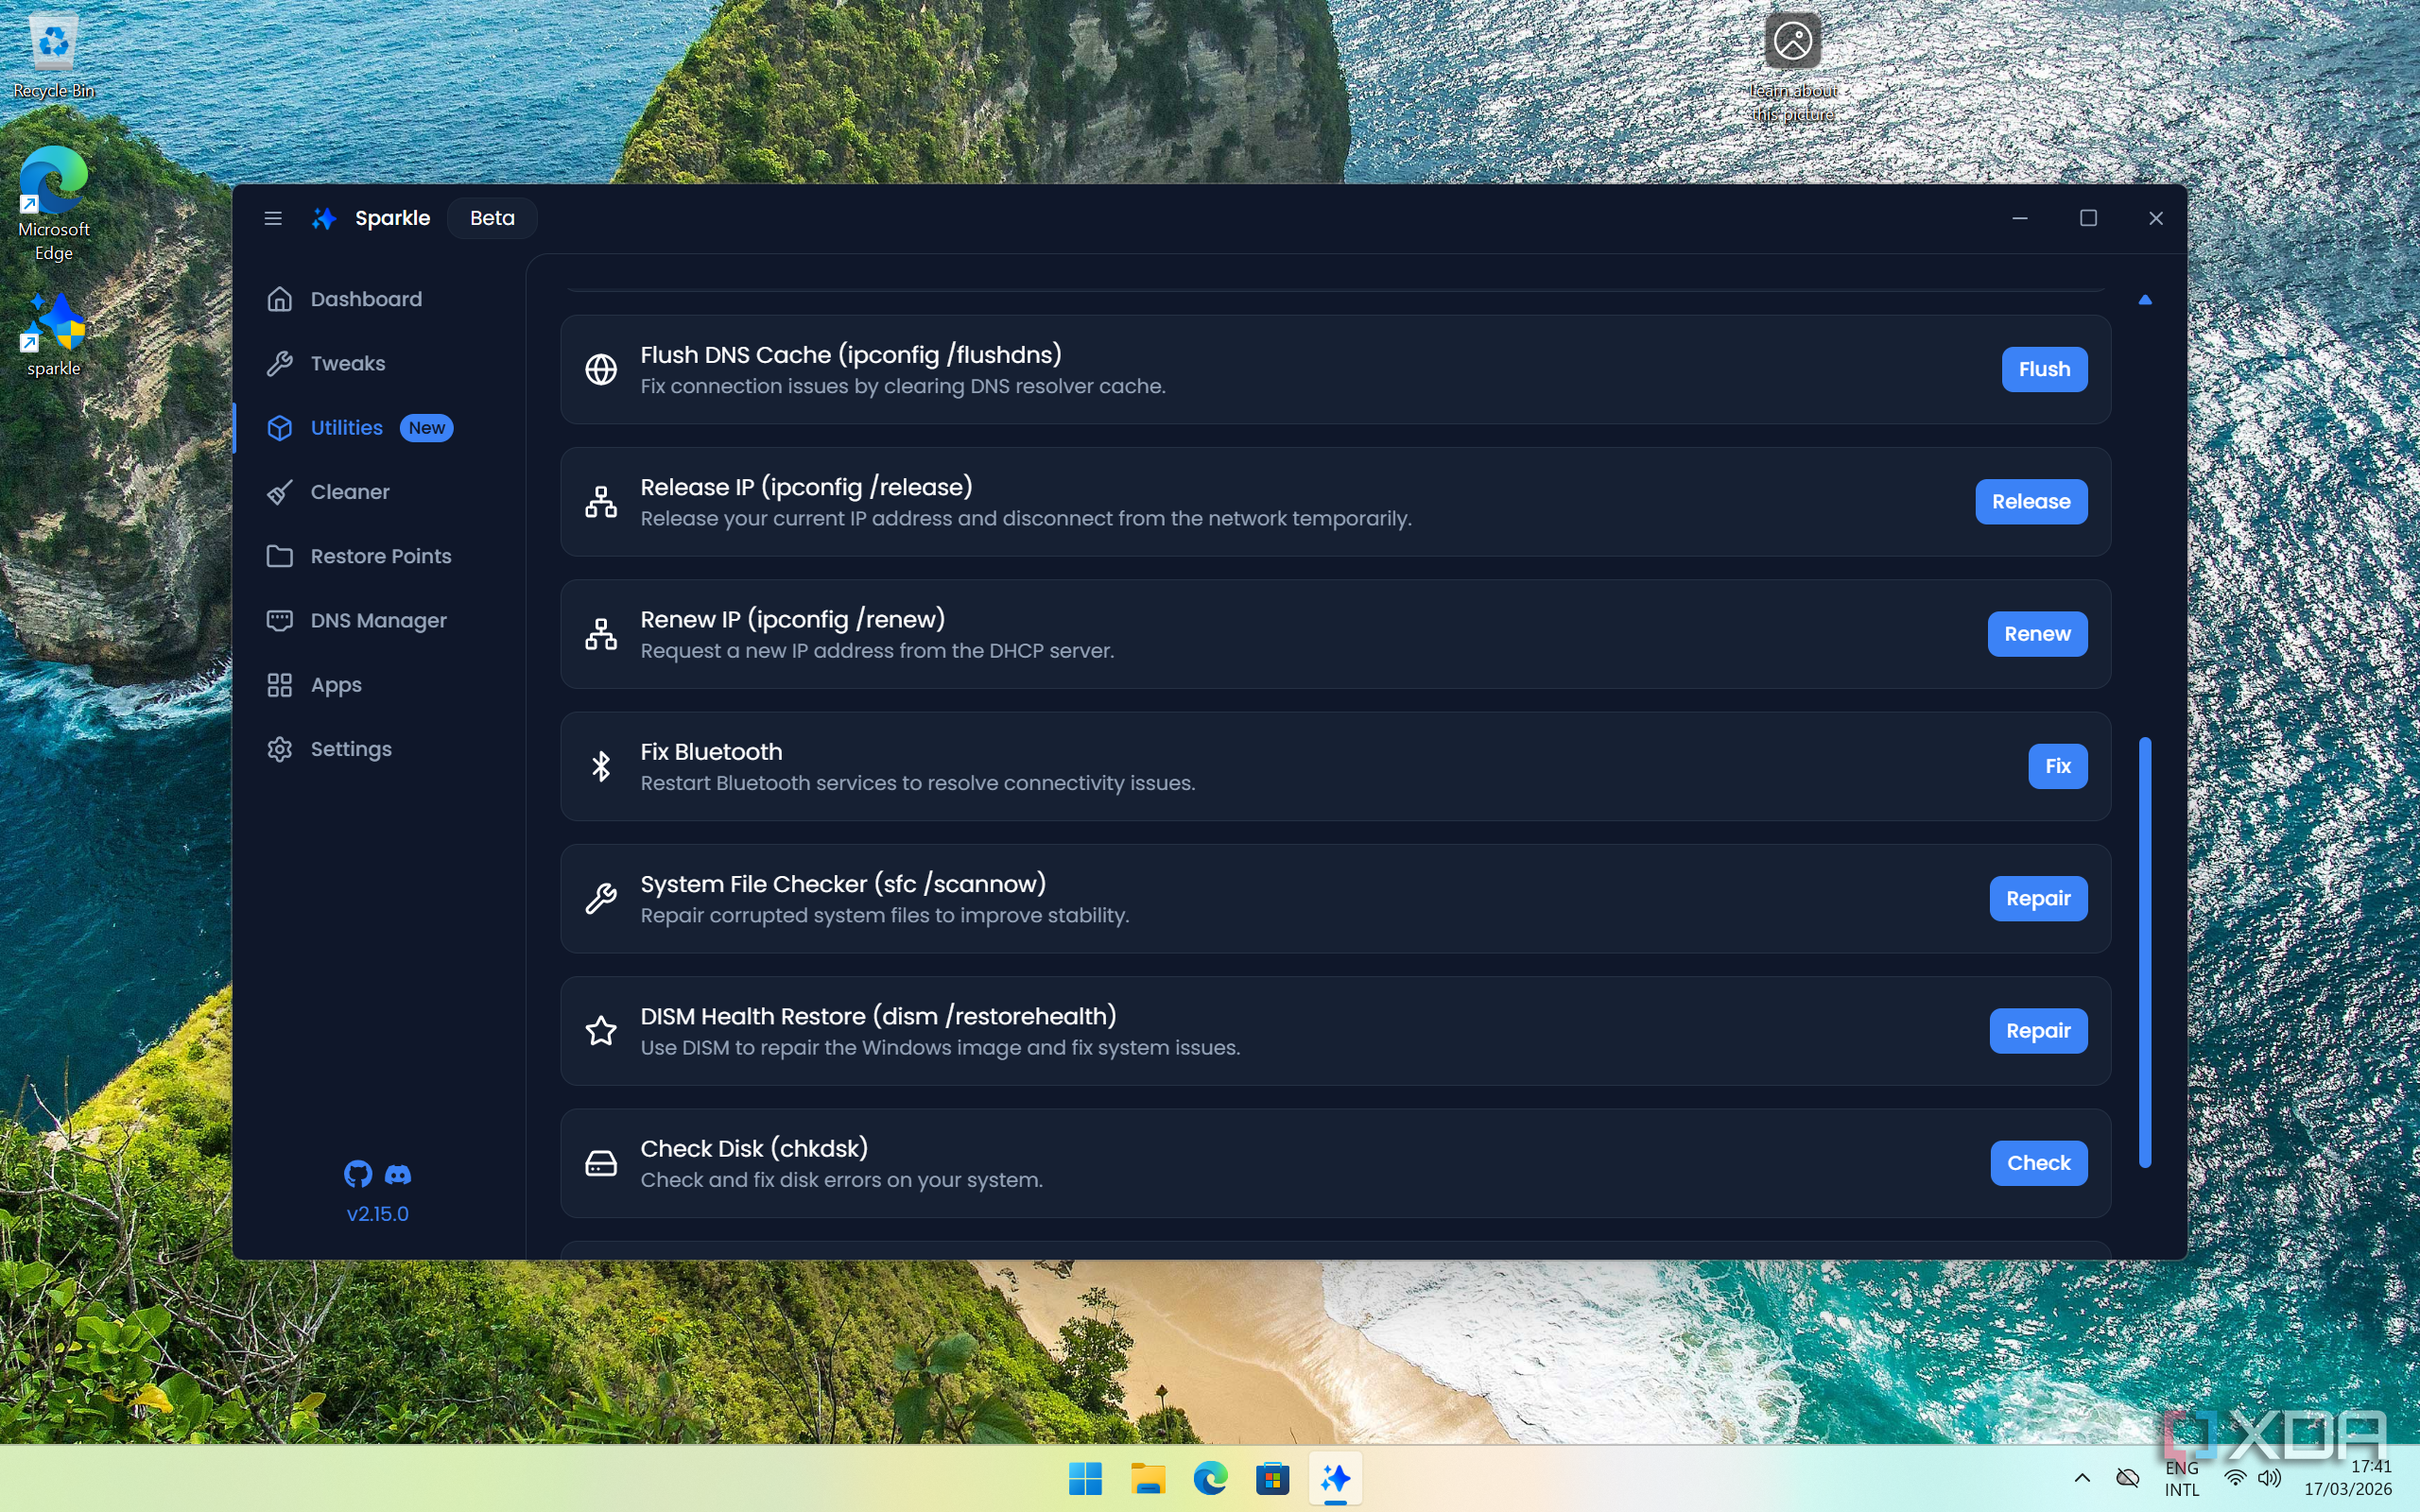Toggle the hamburger sidebar menu

(x=273, y=218)
